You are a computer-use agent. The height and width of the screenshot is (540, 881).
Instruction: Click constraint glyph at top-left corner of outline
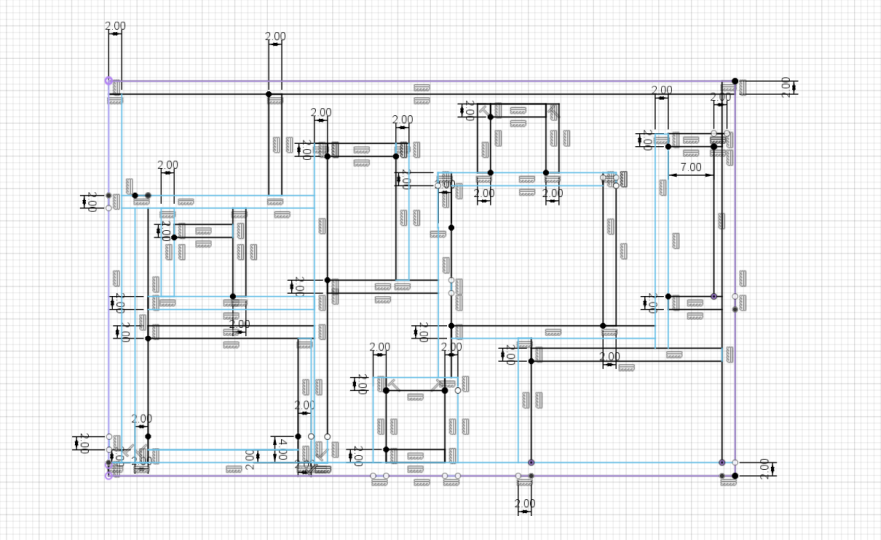point(117,87)
